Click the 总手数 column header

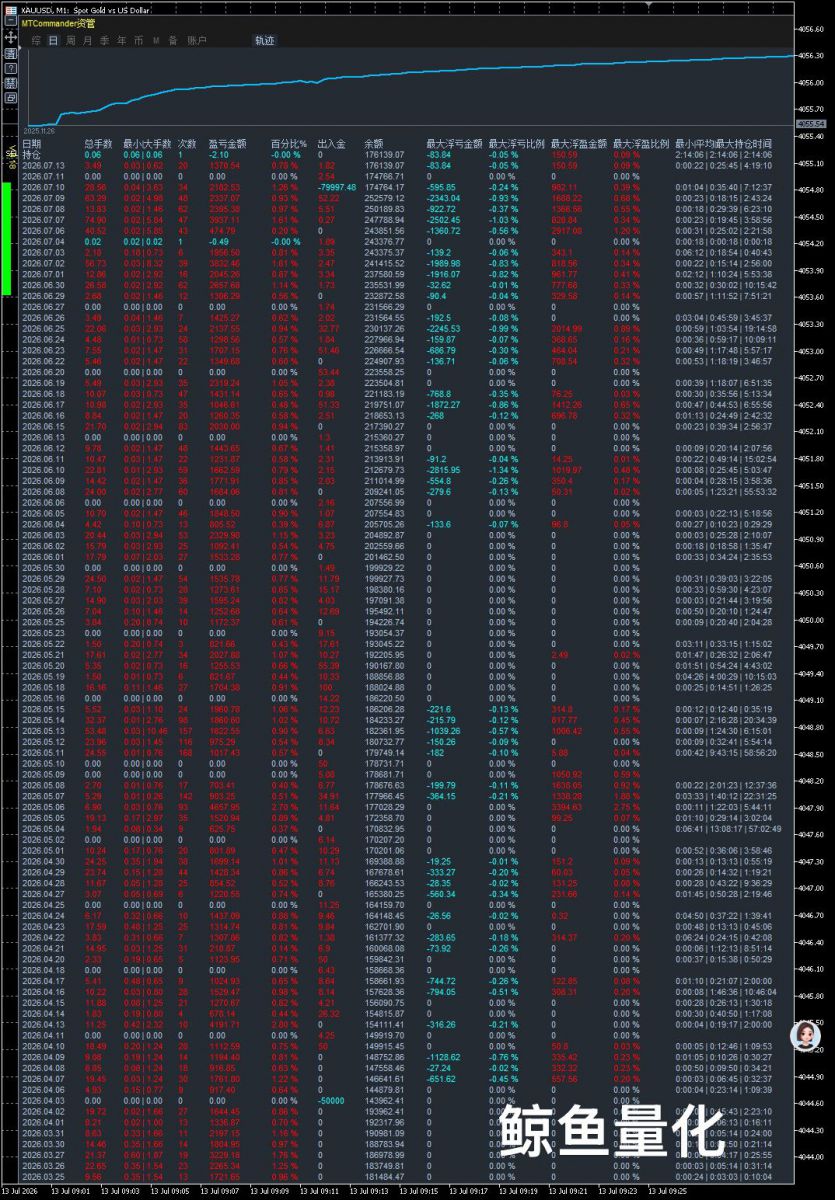[x=99, y=144]
